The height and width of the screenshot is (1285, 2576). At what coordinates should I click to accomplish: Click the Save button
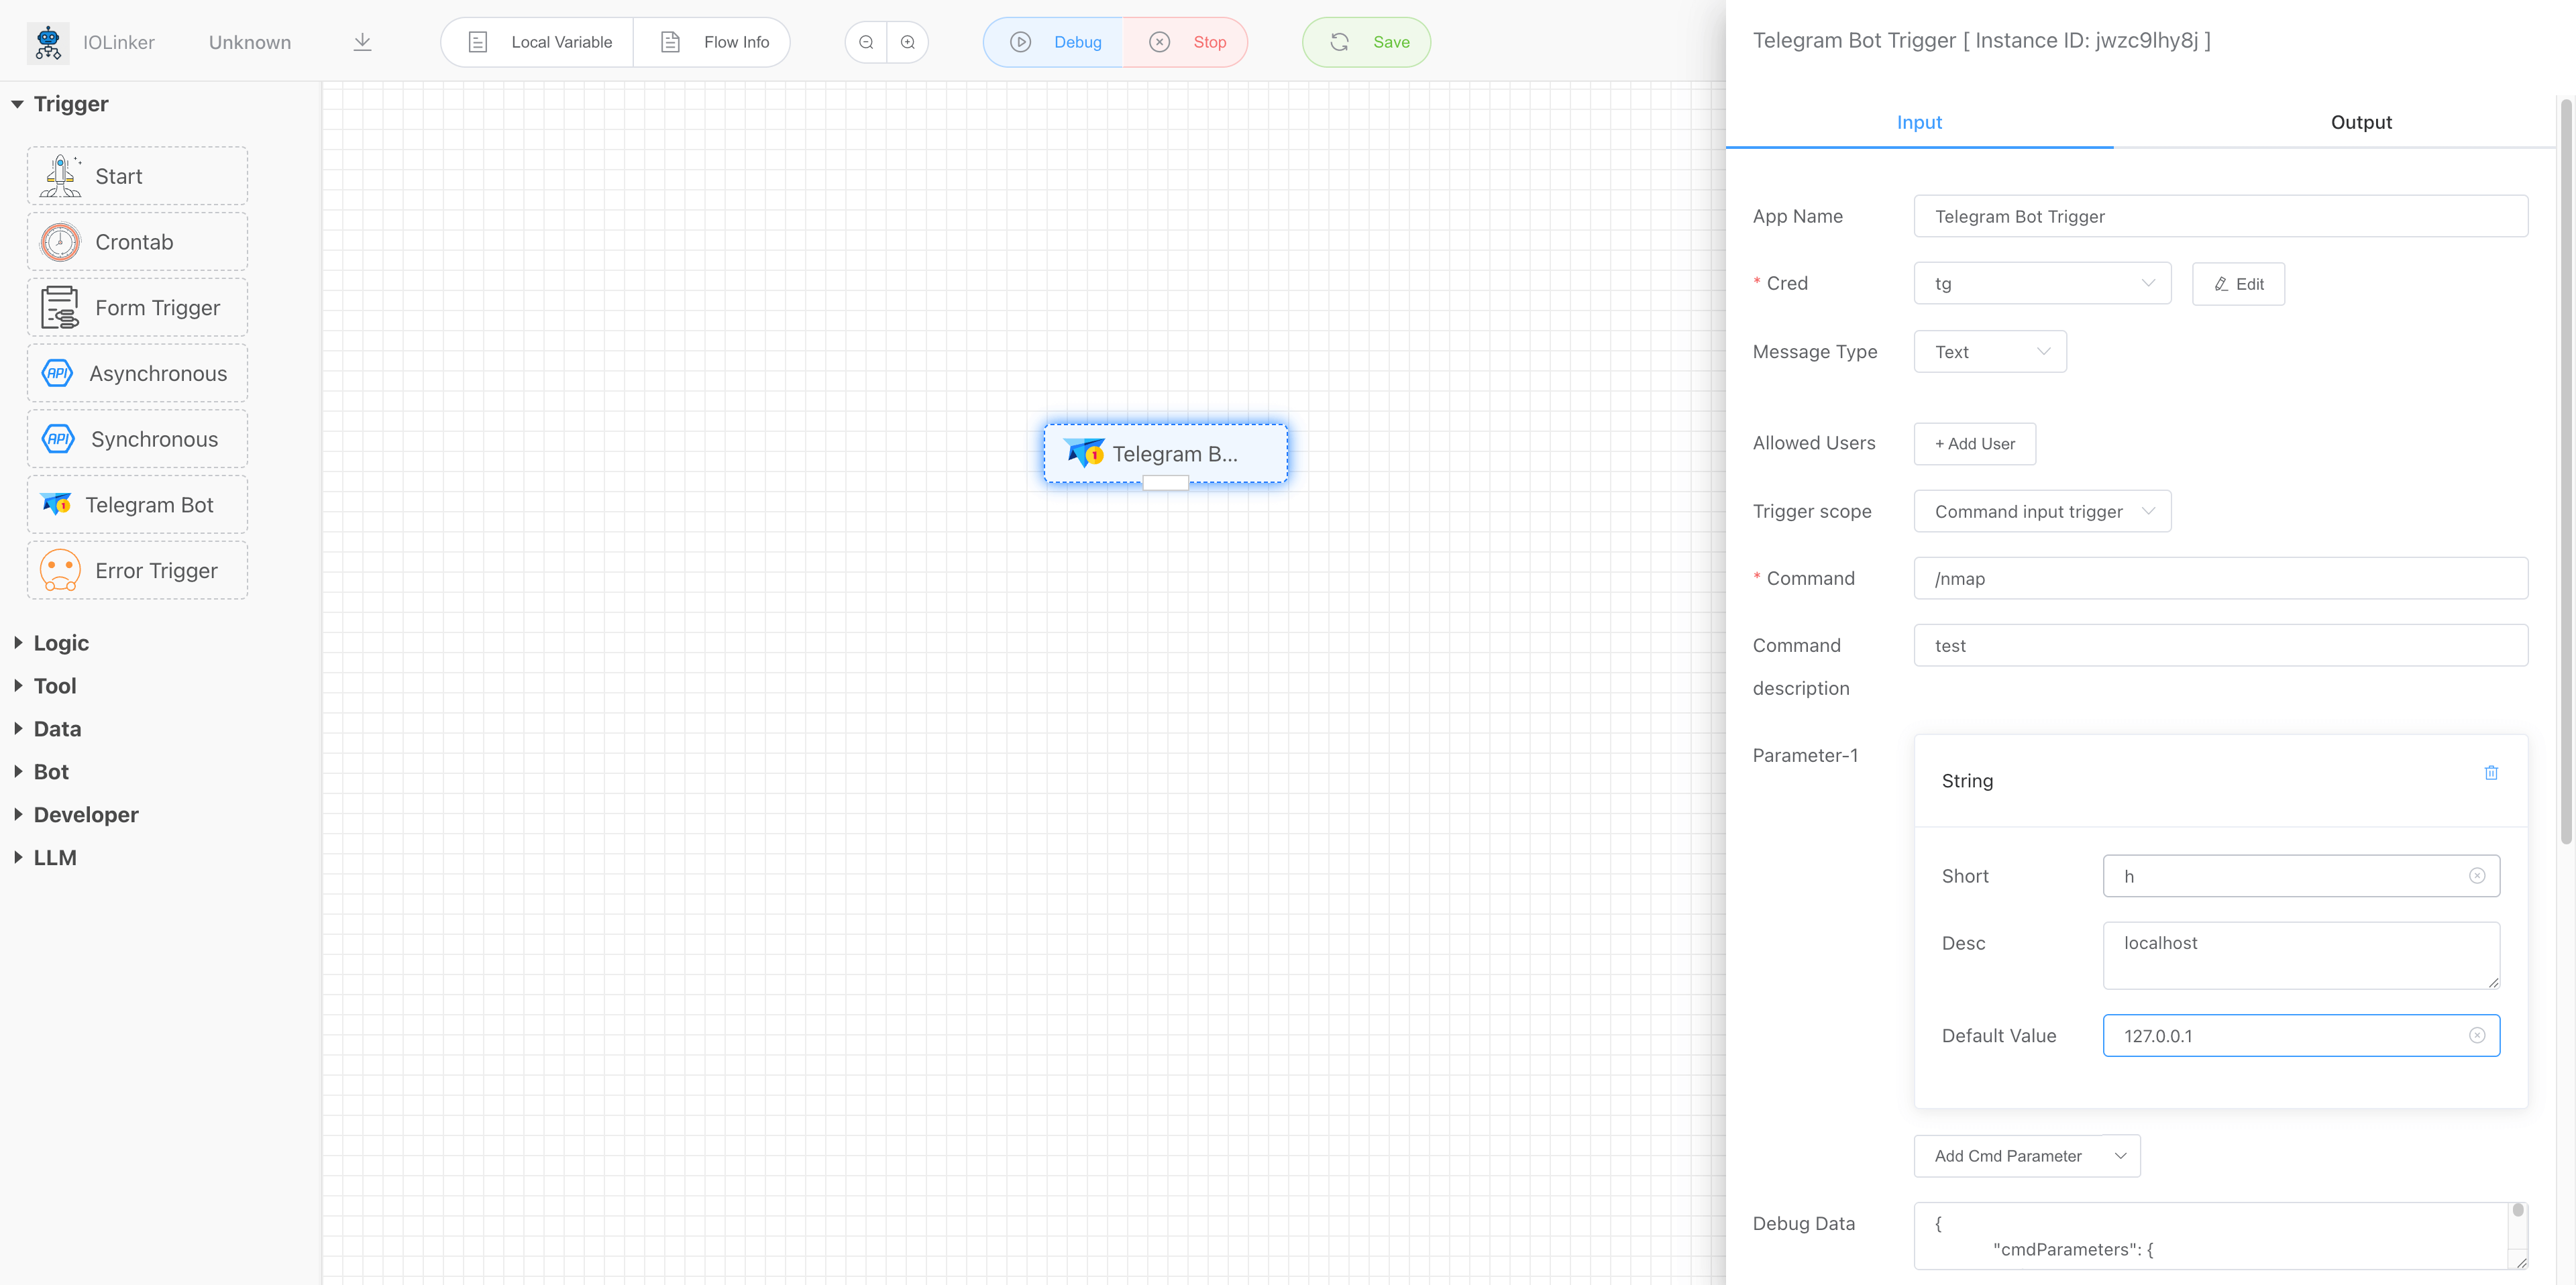point(1366,42)
